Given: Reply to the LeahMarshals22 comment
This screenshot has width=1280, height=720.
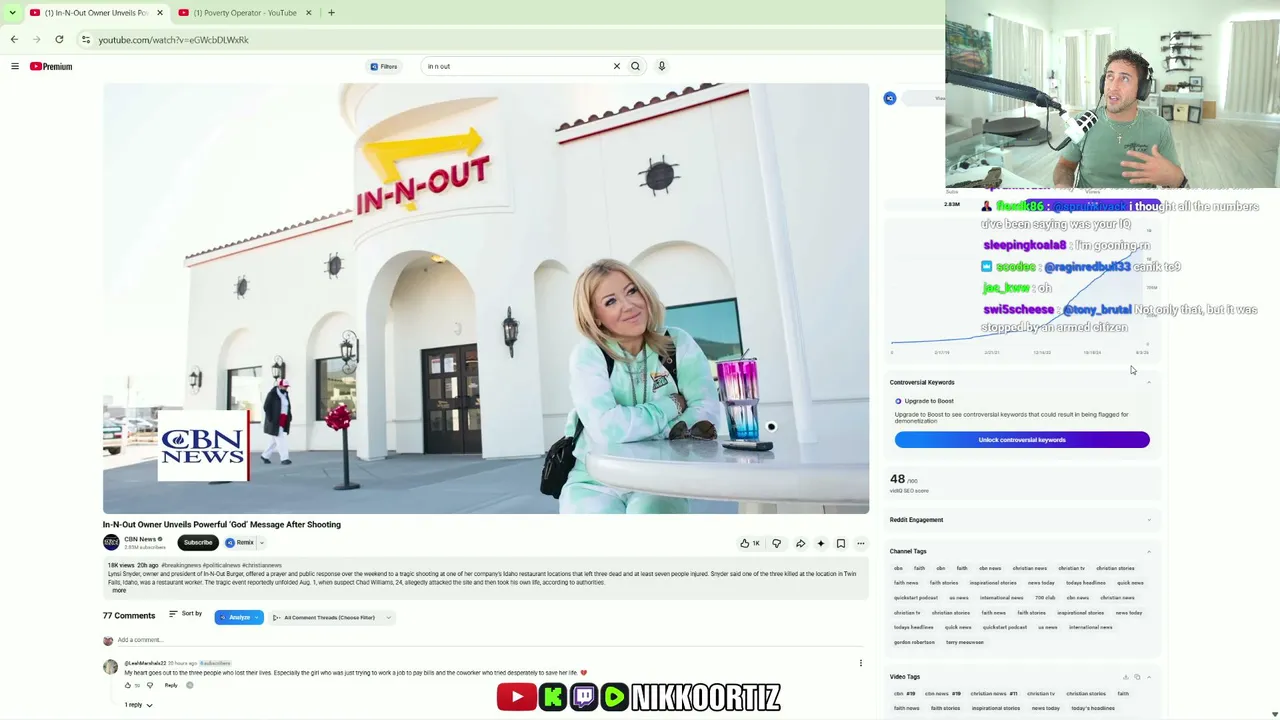Looking at the screenshot, I should [x=171, y=685].
